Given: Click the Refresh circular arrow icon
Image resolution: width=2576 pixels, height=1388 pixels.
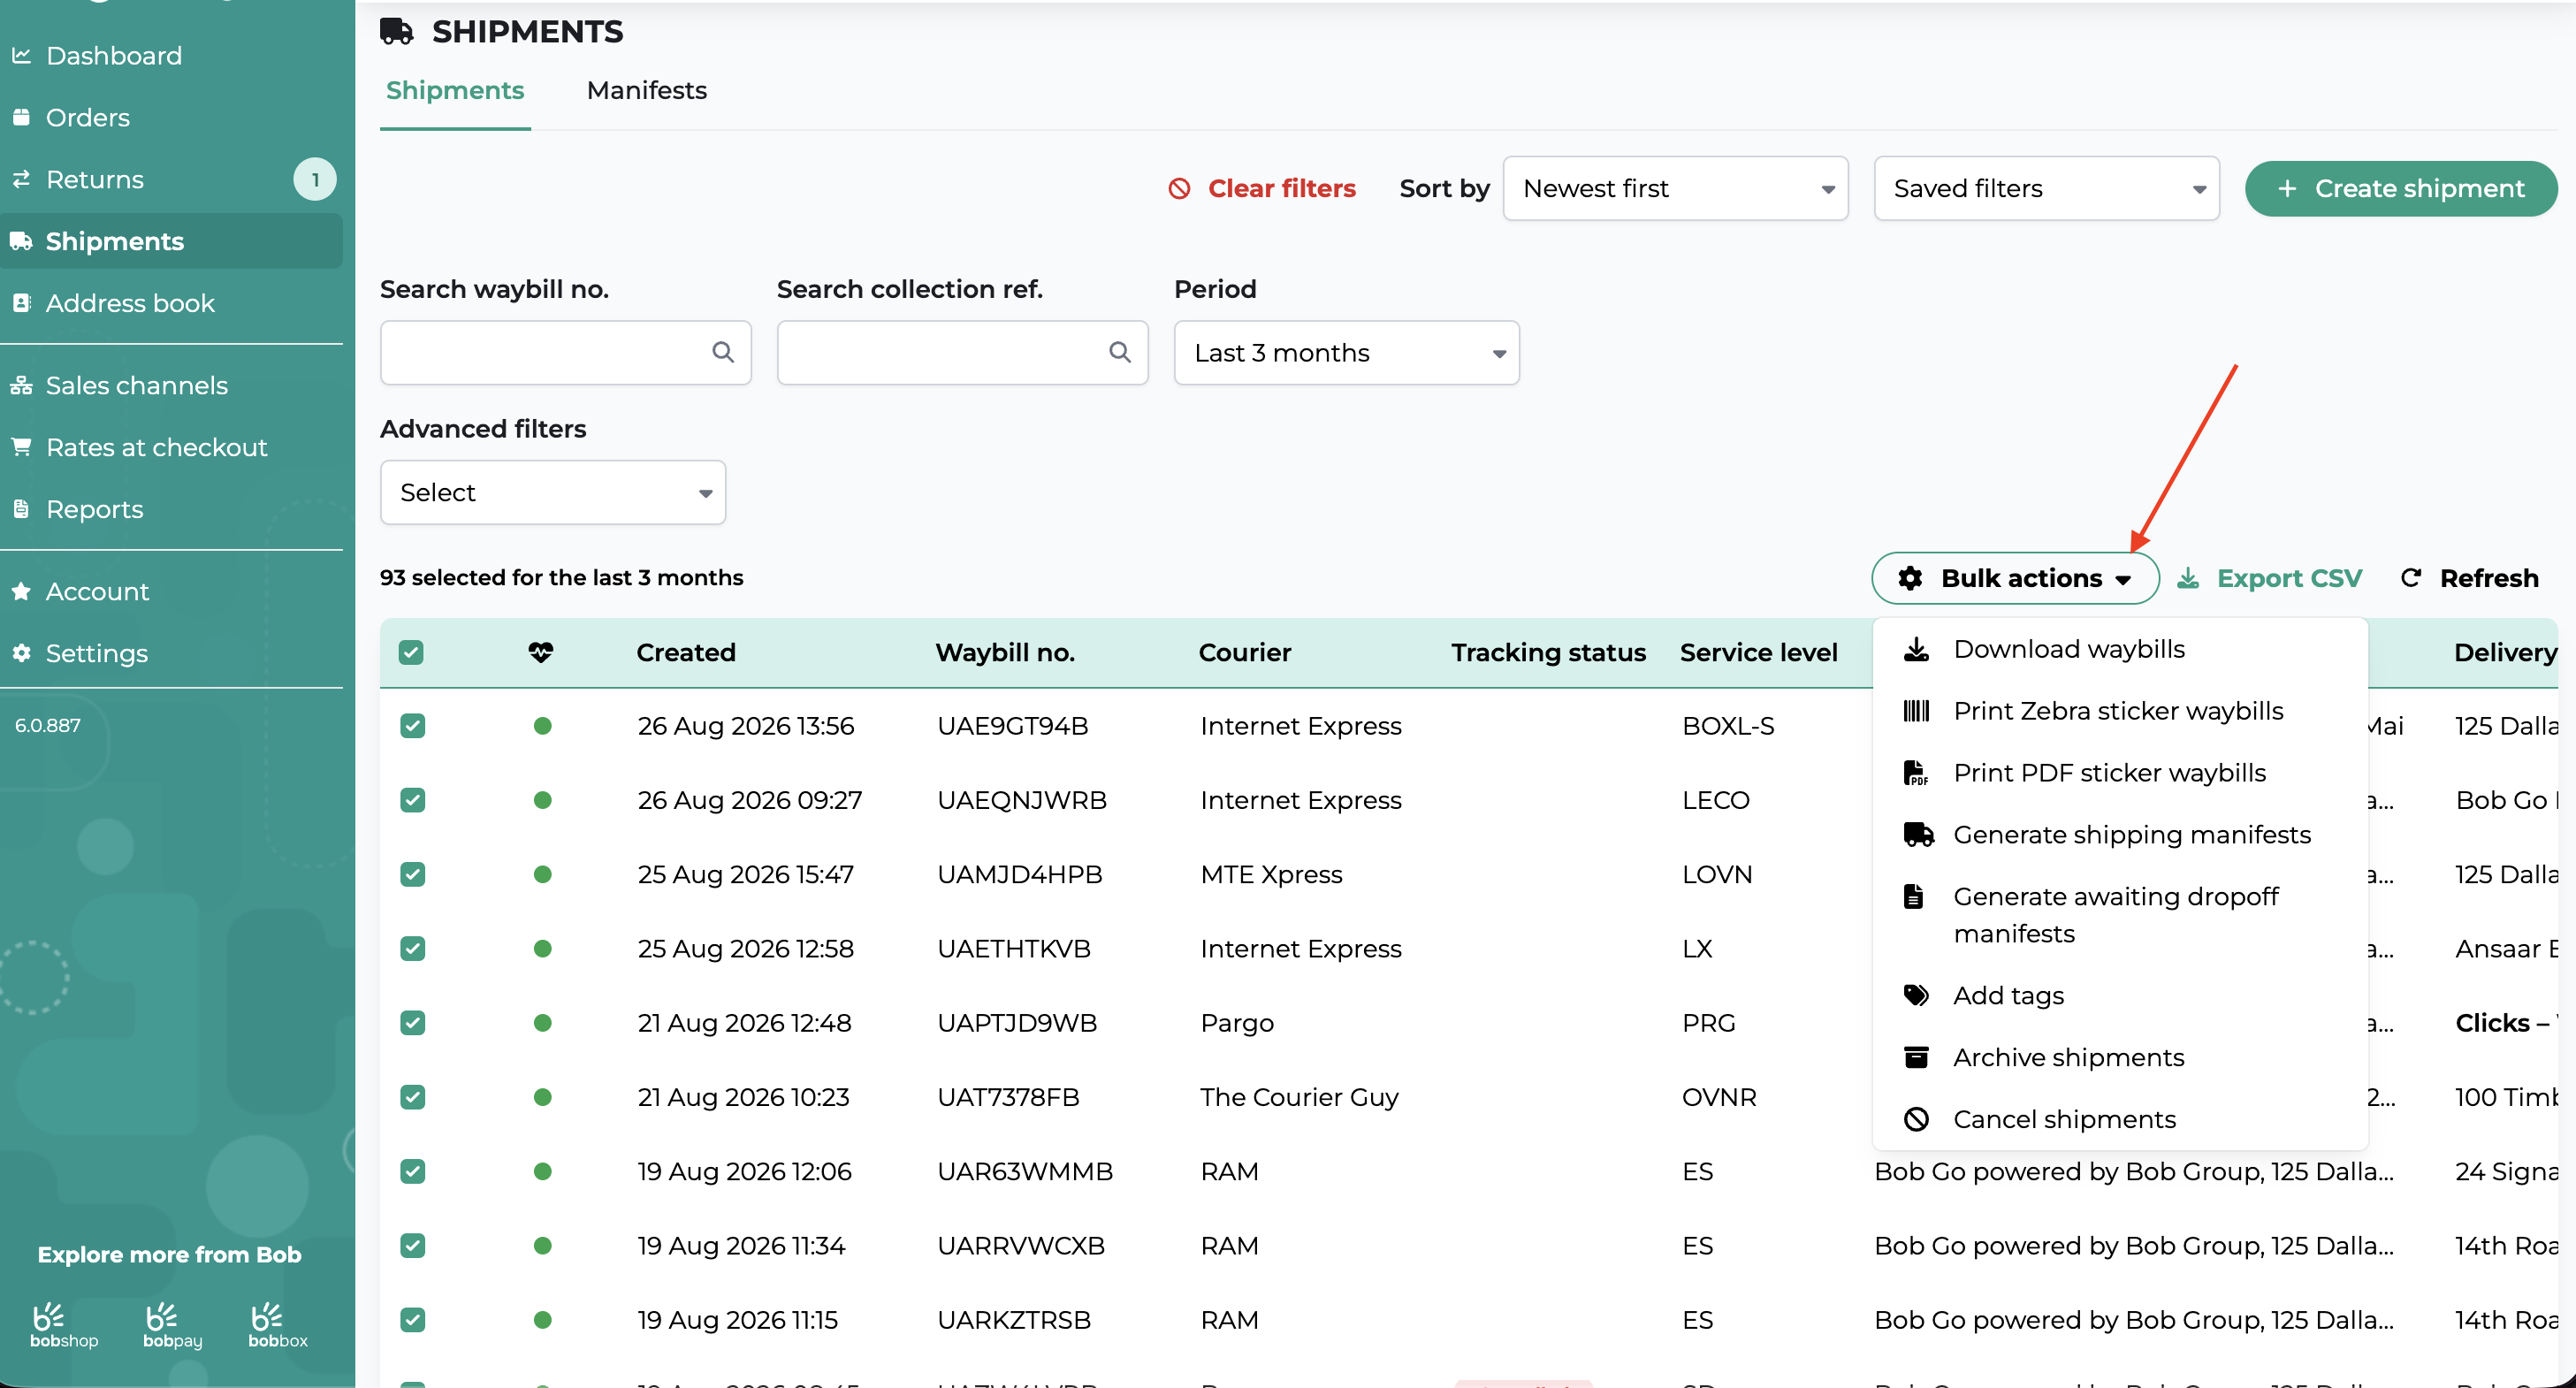Looking at the screenshot, I should coord(2411,578).
